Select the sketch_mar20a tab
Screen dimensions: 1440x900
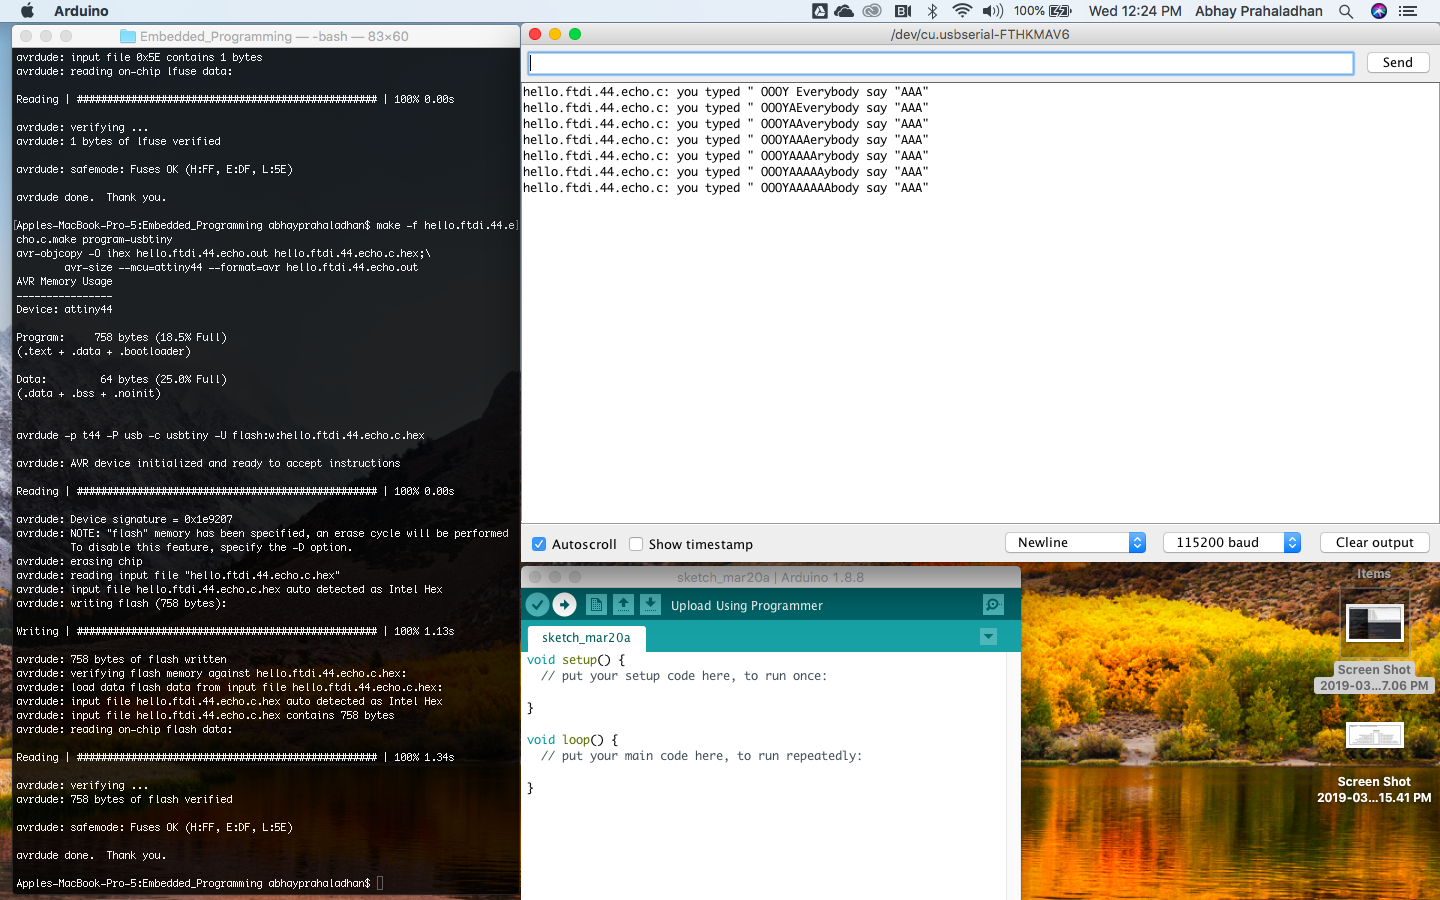(586, 638)
